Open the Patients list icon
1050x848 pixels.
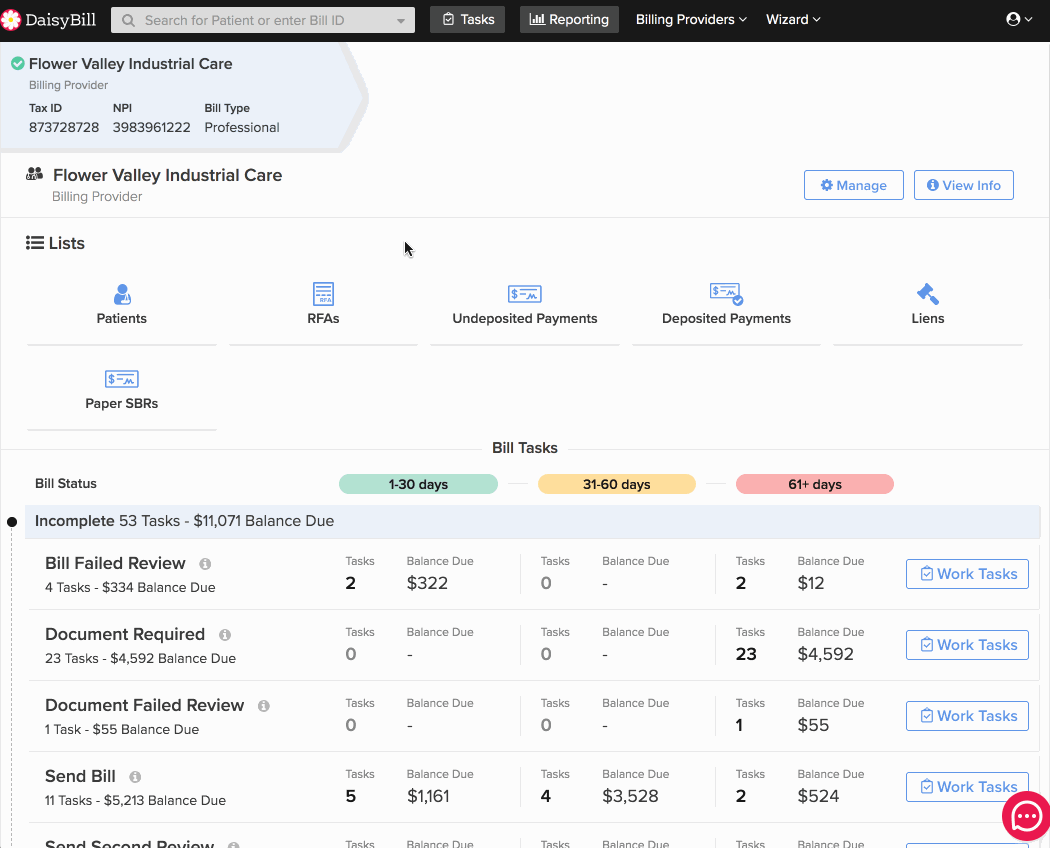pos(122,294)
